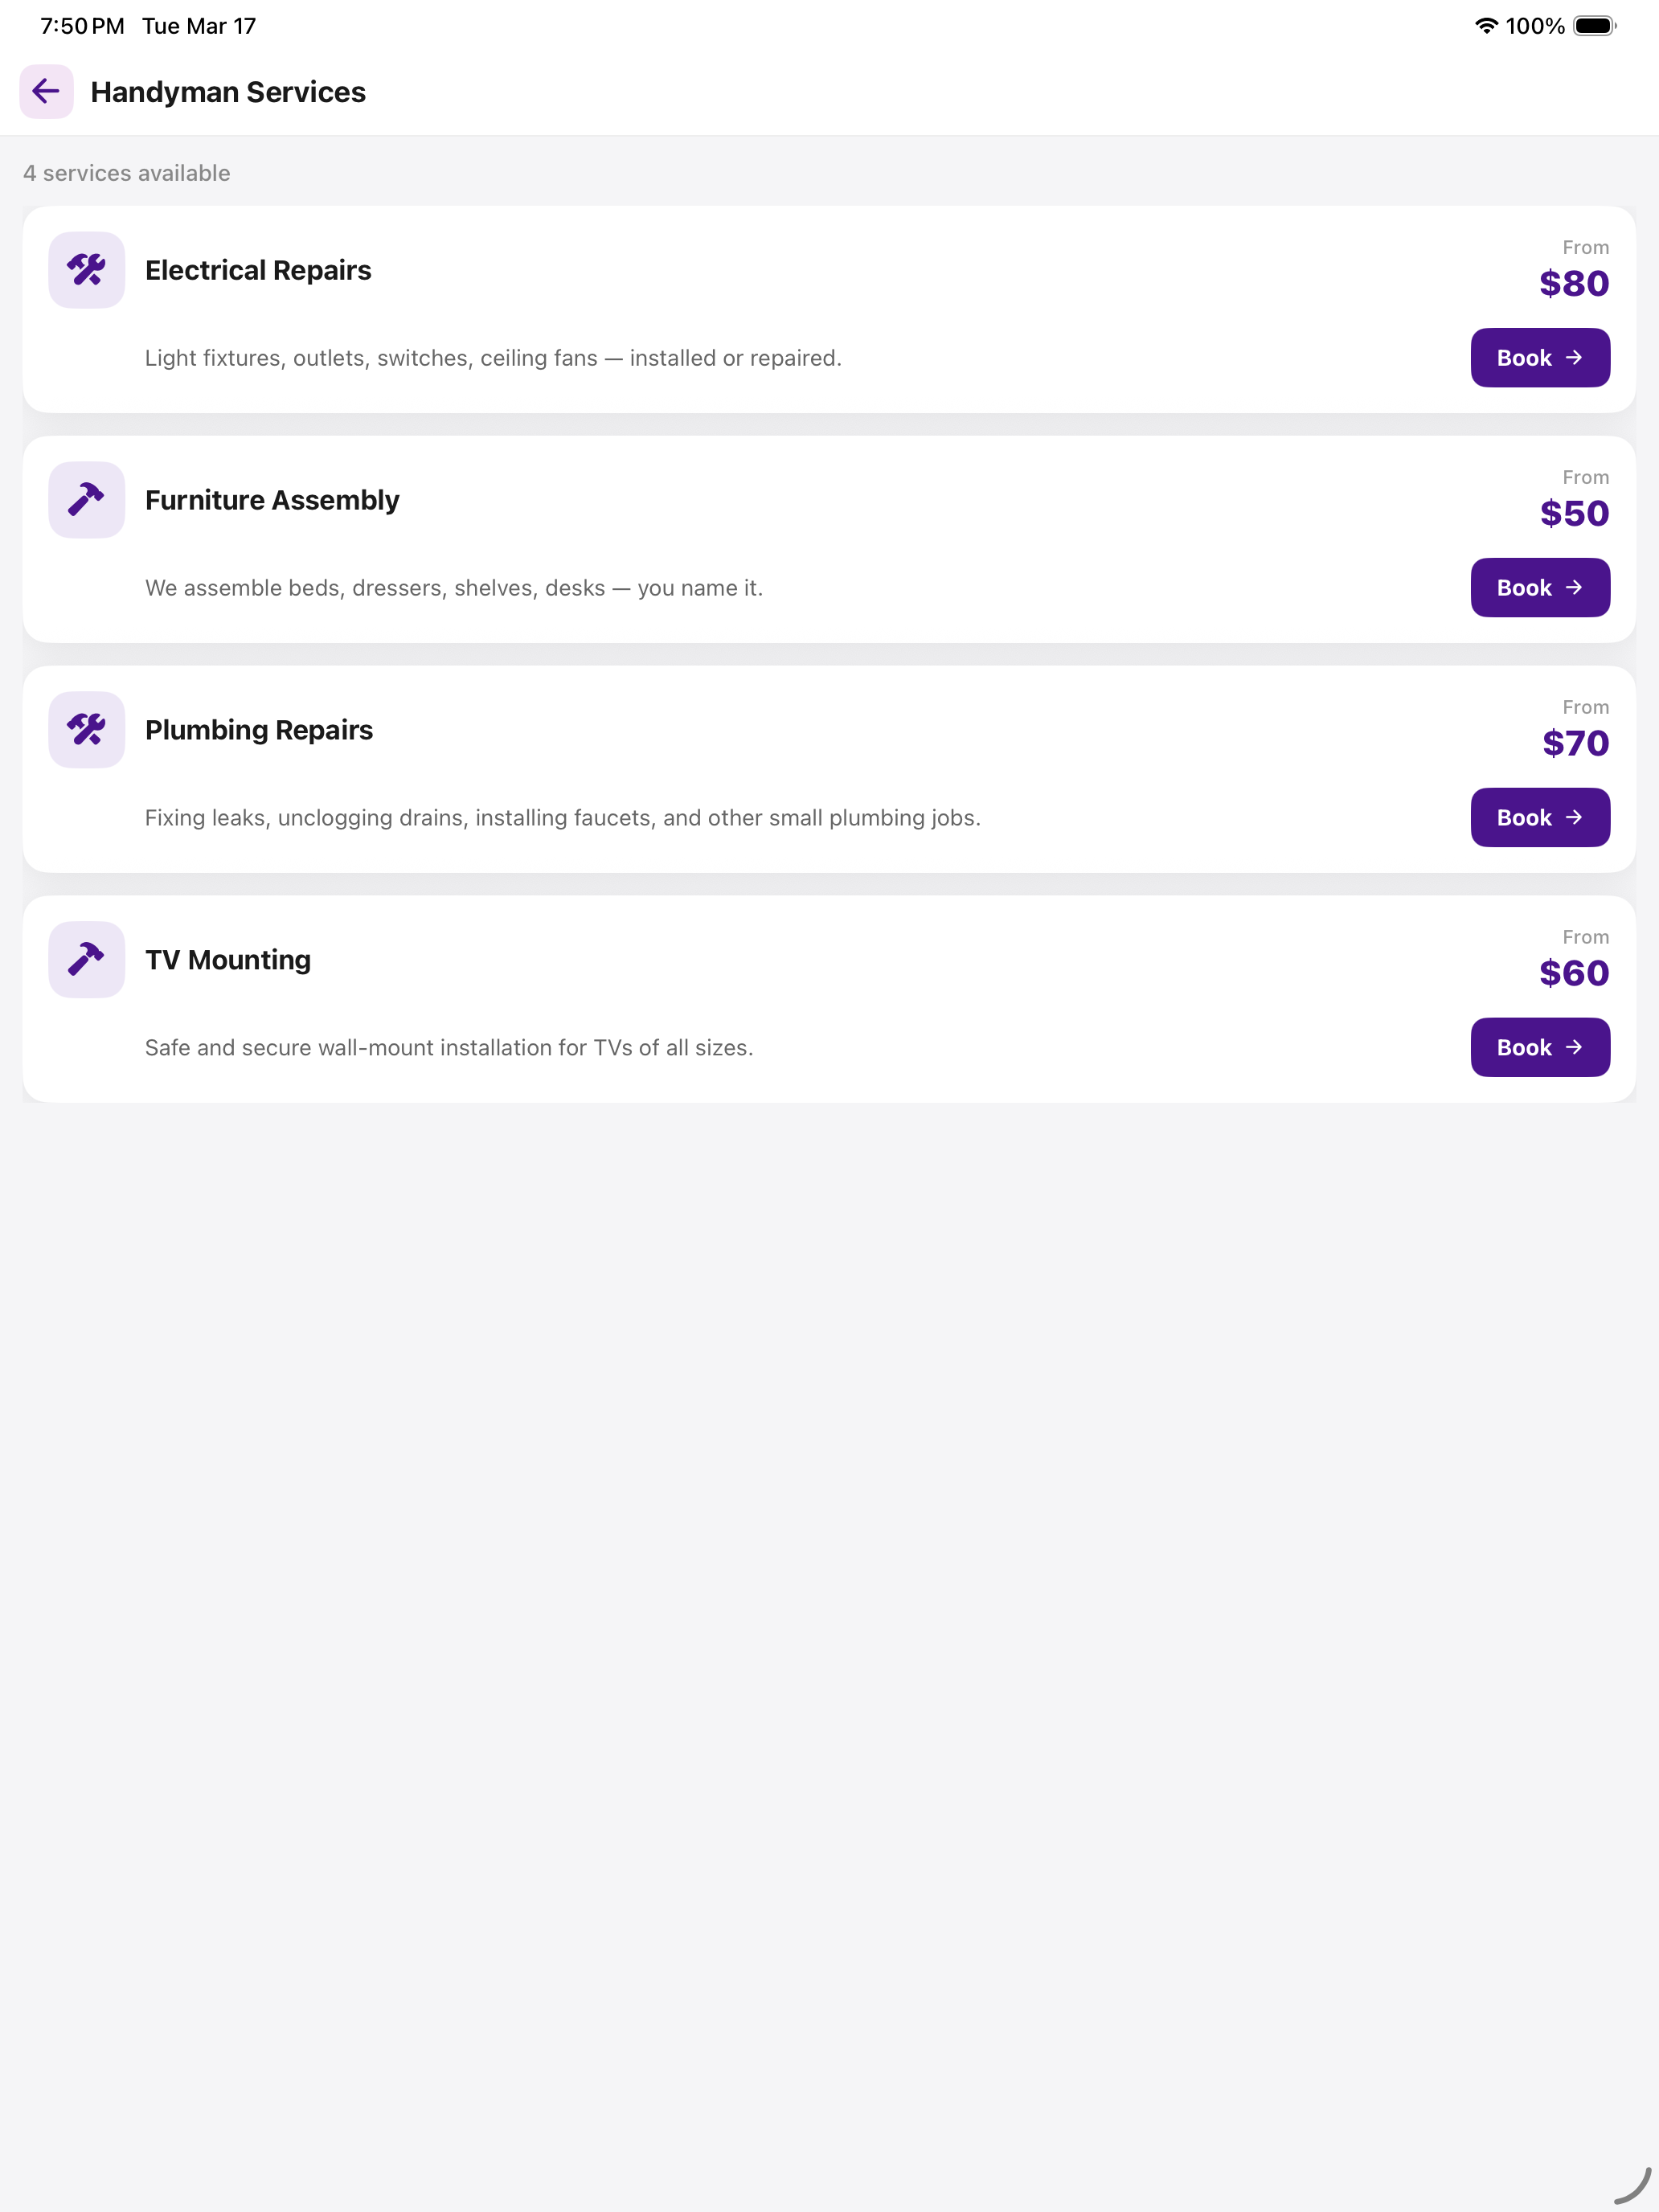Open the Electrical Repairs title
This screenshot has width=1659, height=2212.
point(258,270)
